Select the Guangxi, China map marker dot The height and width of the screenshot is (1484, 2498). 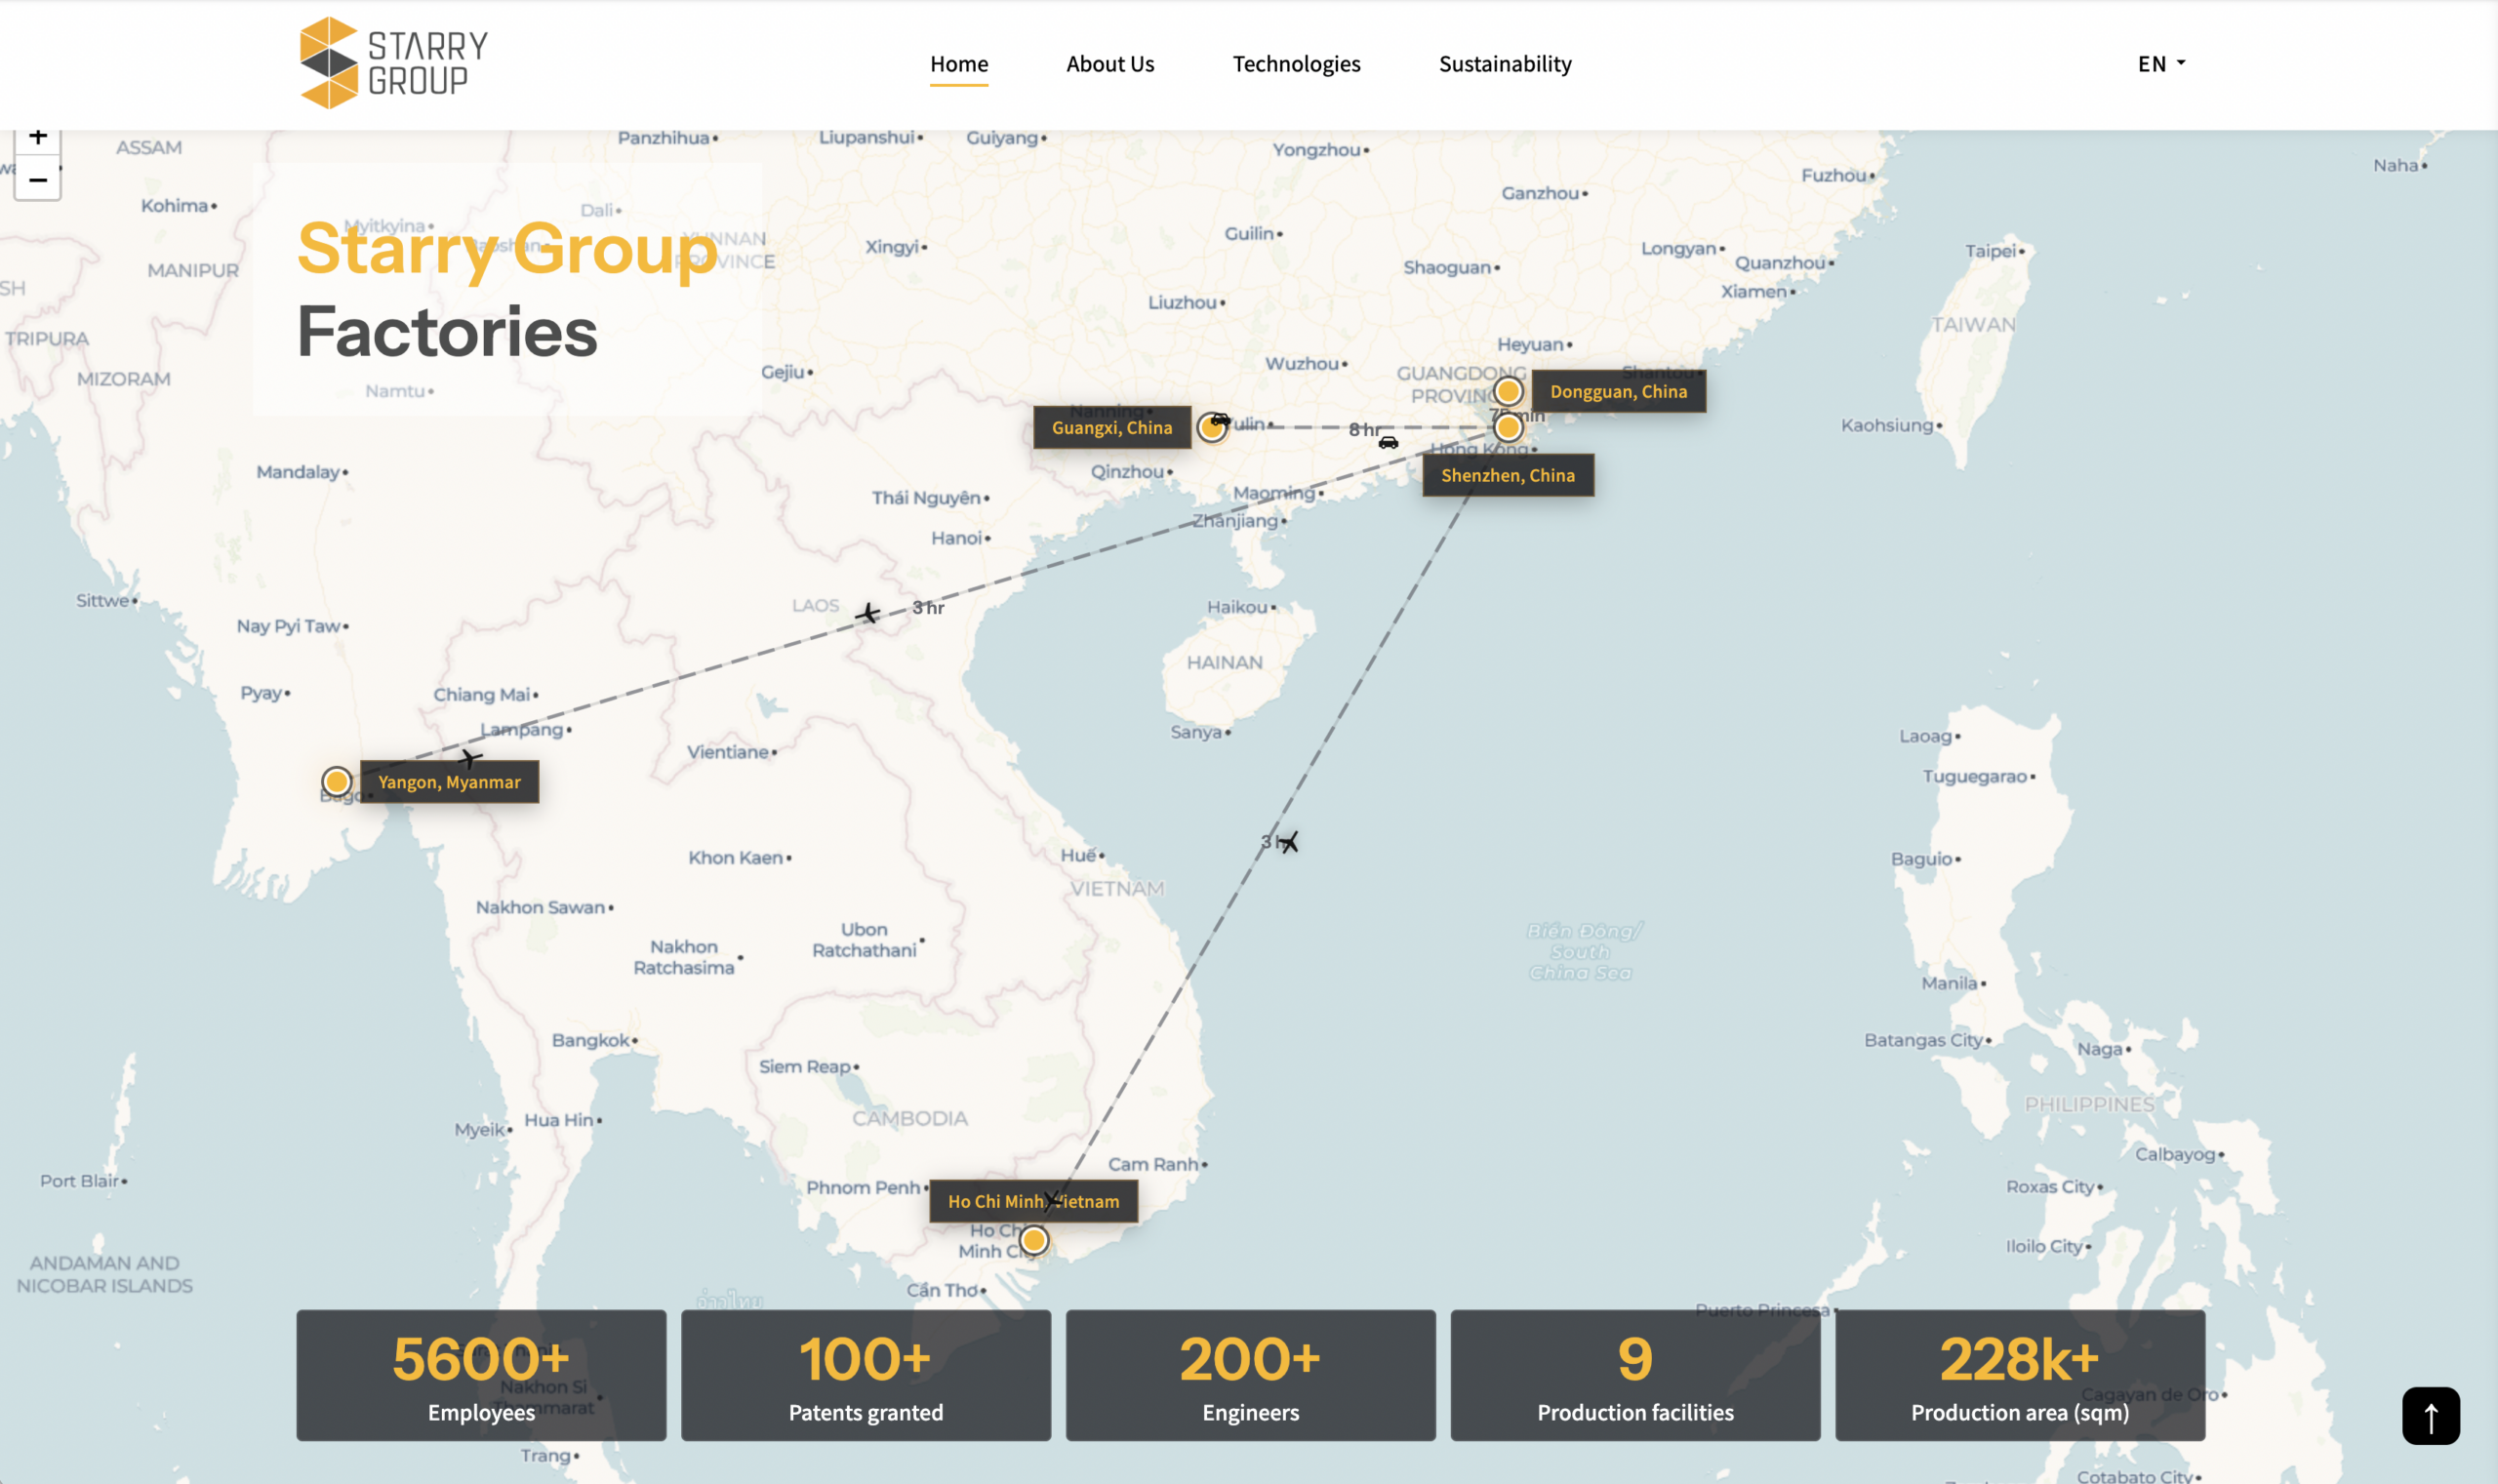tap(1211, 428)
